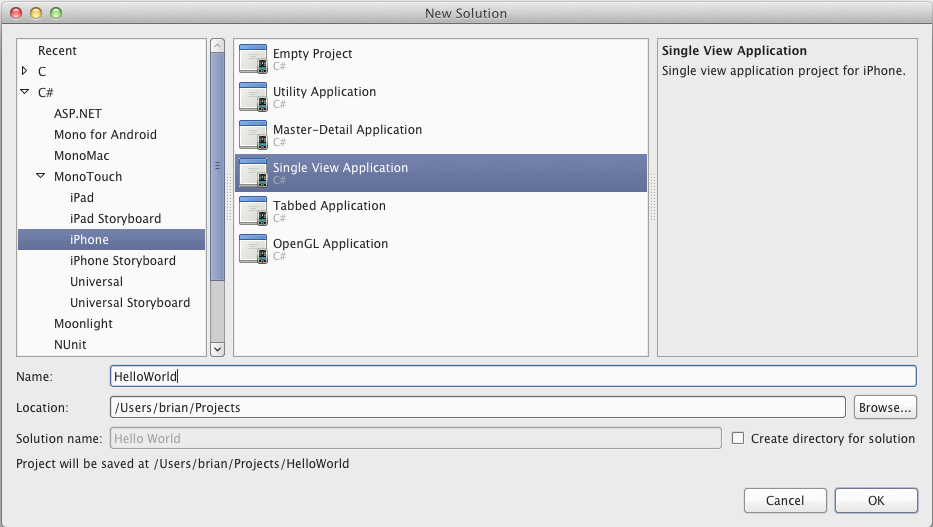
Task: Select Universal project type
Action: point(96,281)
